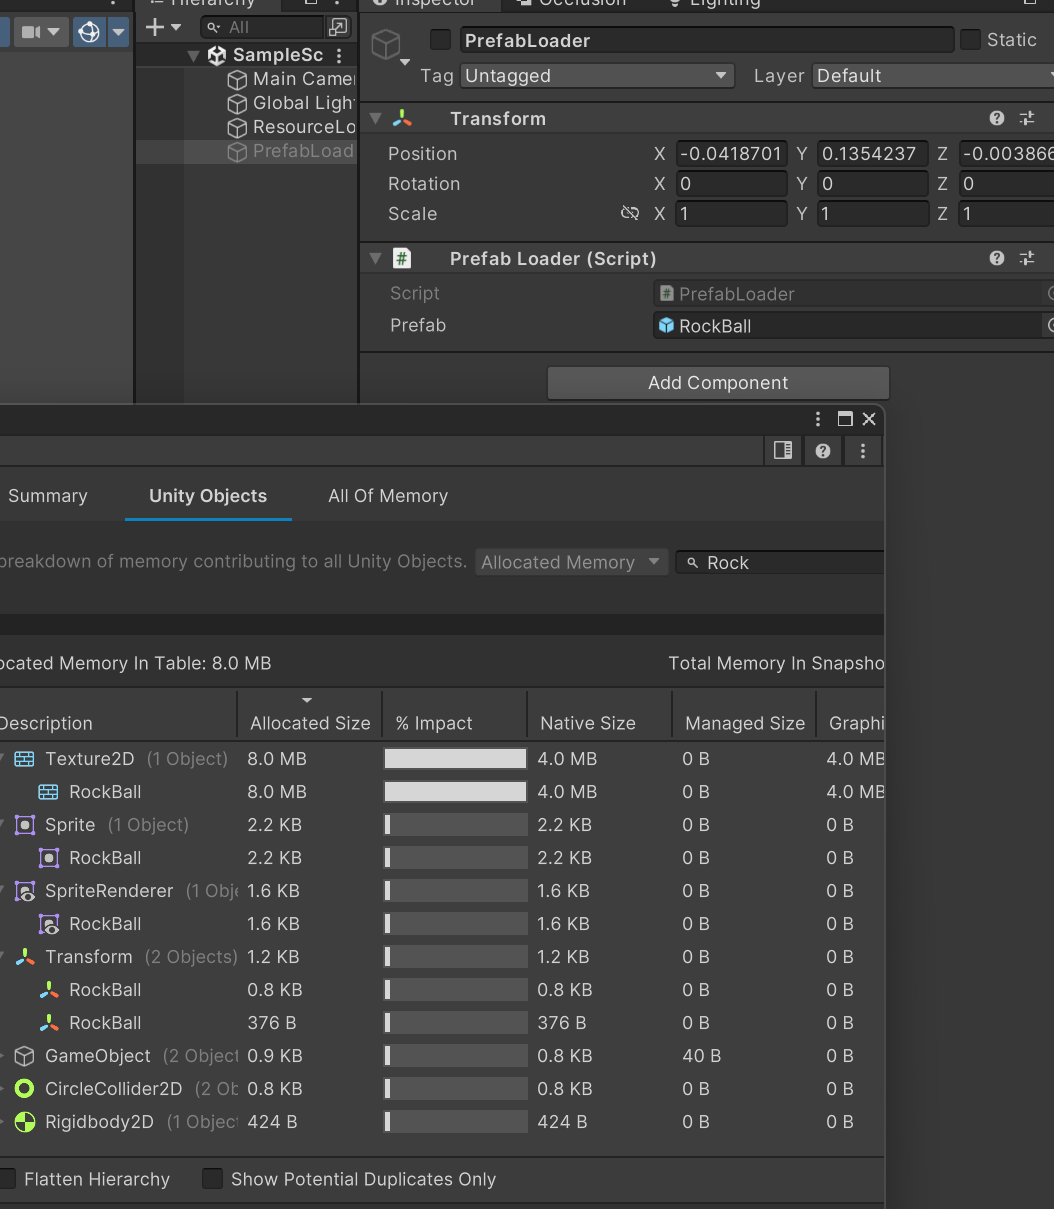This screenshot has width=1054, height=1209.
Task: Enable Show Potential Duplicates Only
Action: [212, 1179]
